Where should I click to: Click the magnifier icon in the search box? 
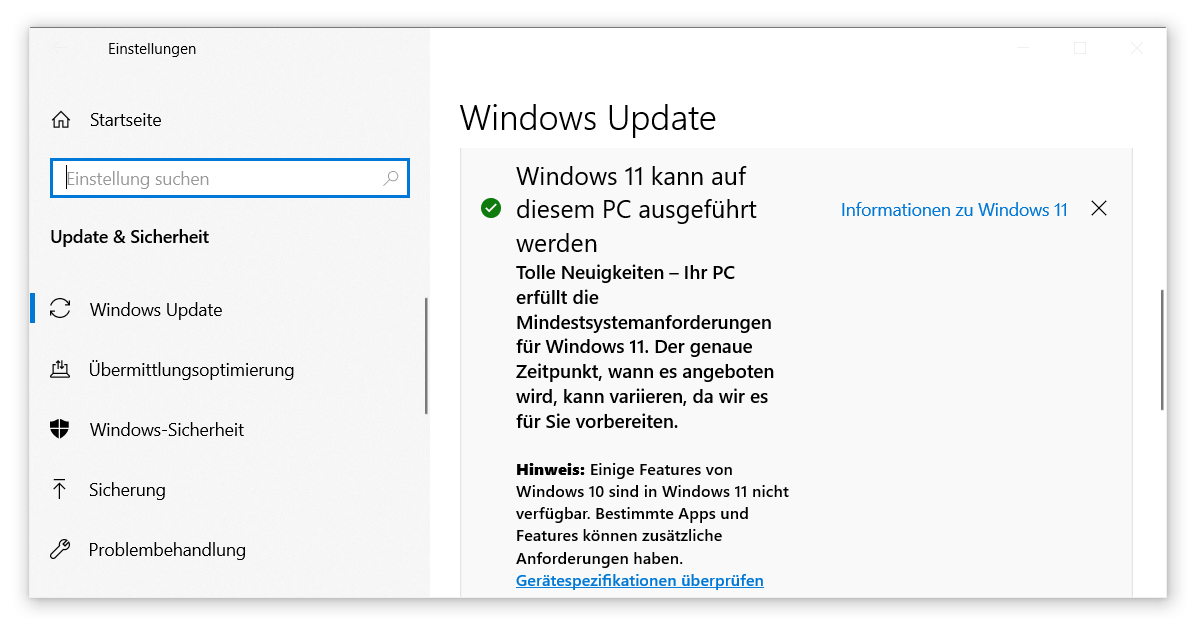pos(392,177)
